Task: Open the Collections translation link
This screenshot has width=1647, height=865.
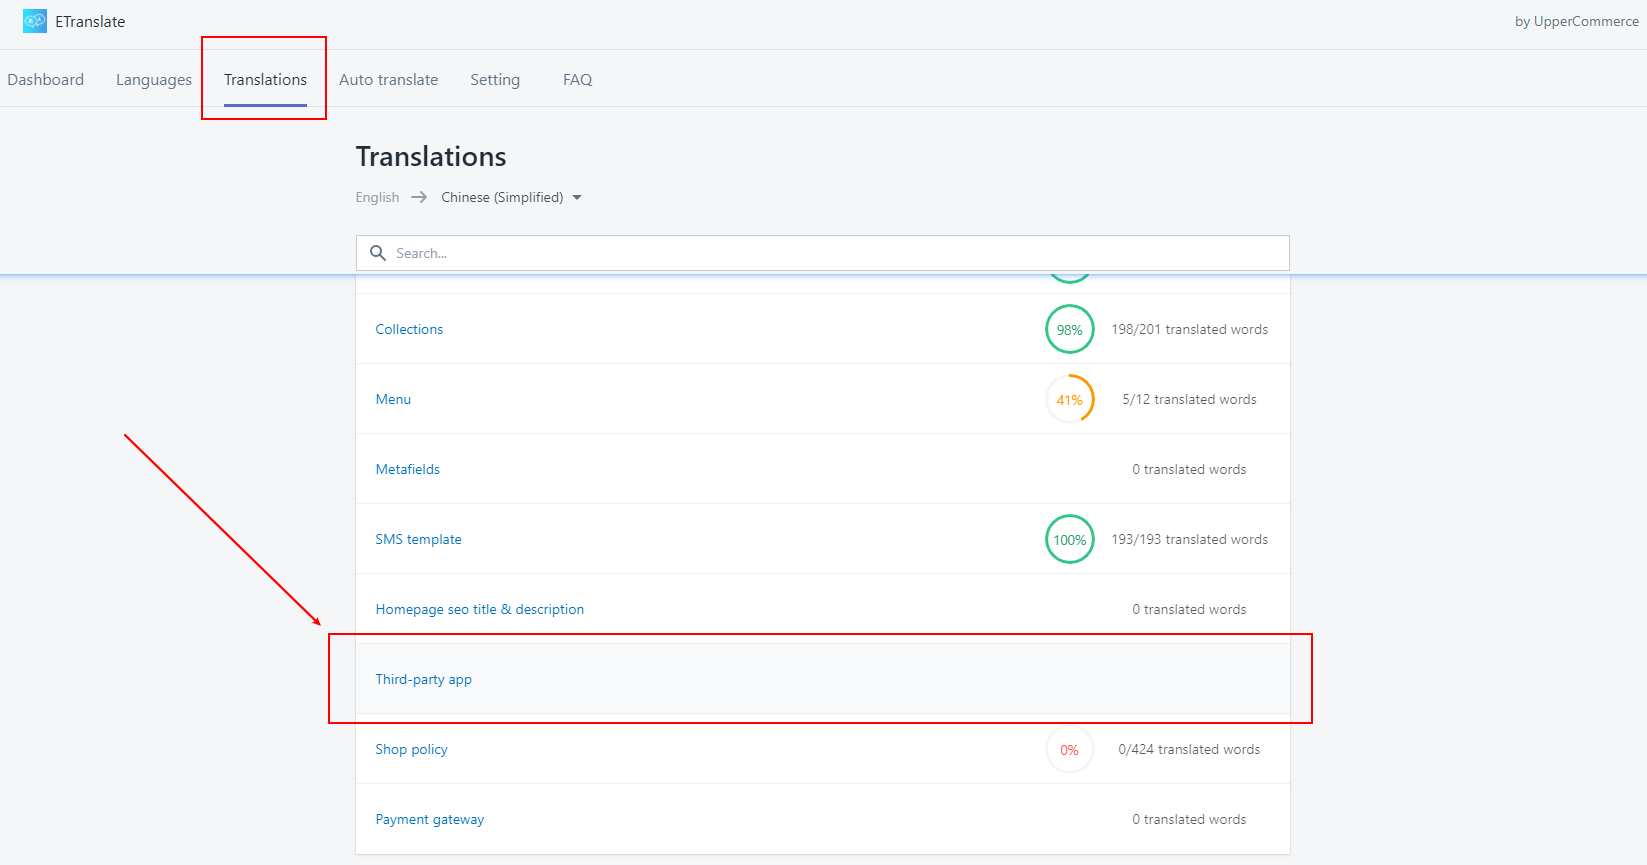Action: click(x=409, y=329)
